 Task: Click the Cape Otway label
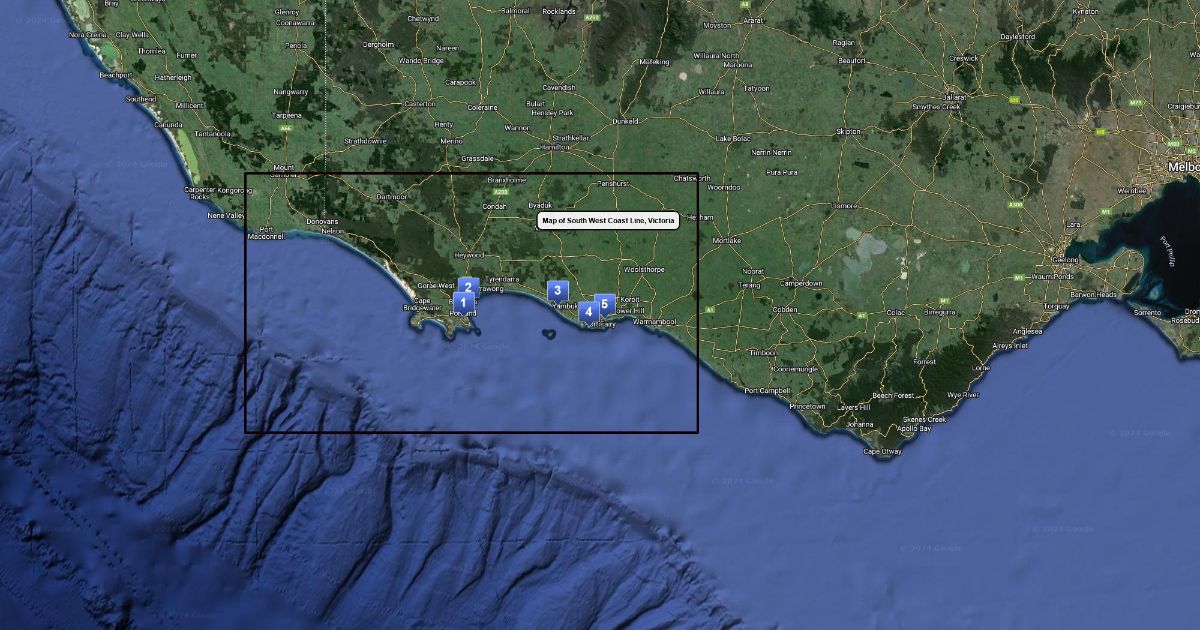[x=882, y=451]
